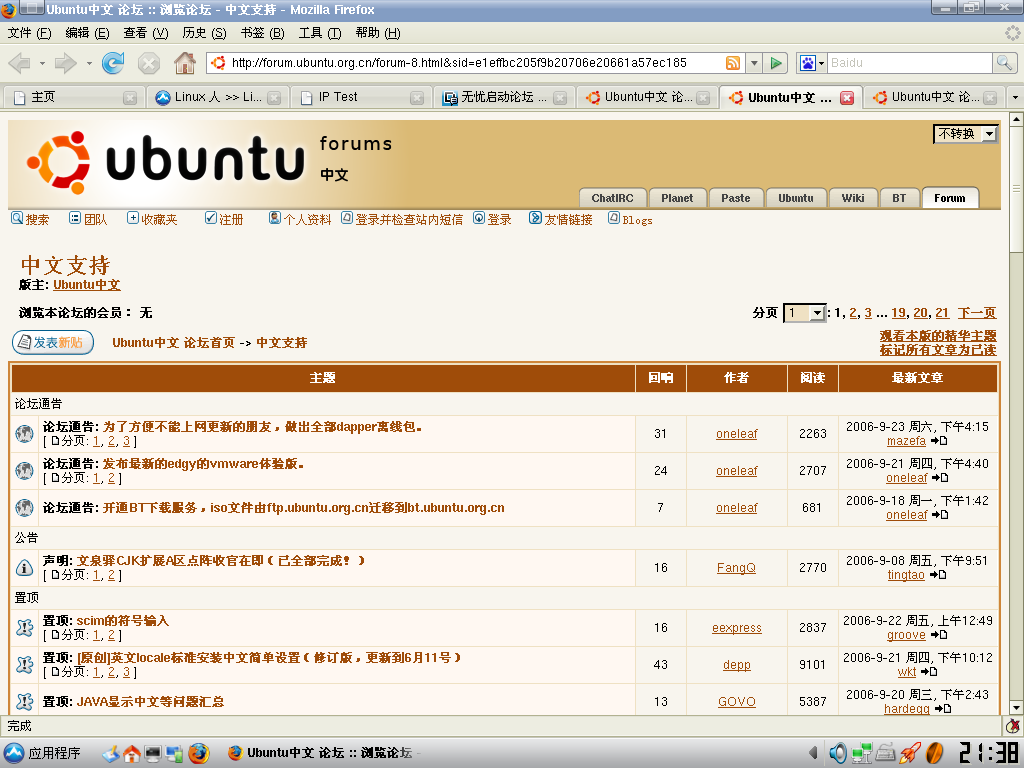Open the 编辑 (E) menu
Image resolution: width=1024 pixels, height=768 pixels.
[x=88, y=33]
